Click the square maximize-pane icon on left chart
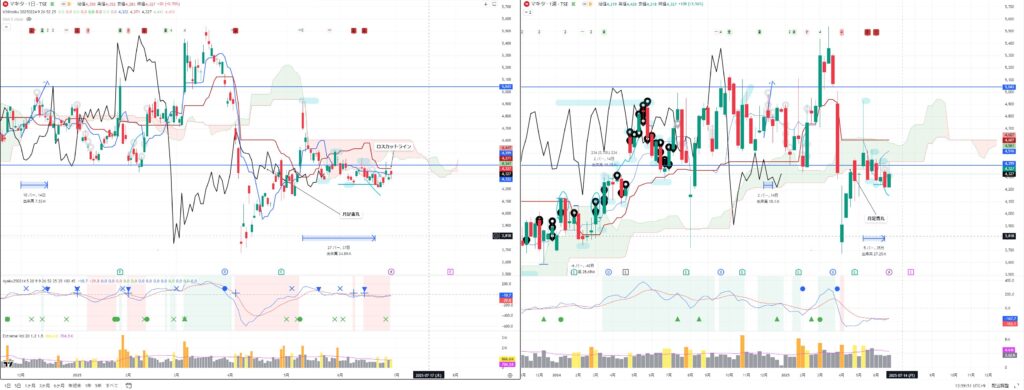1024x390 pixels. coord(494,5)
